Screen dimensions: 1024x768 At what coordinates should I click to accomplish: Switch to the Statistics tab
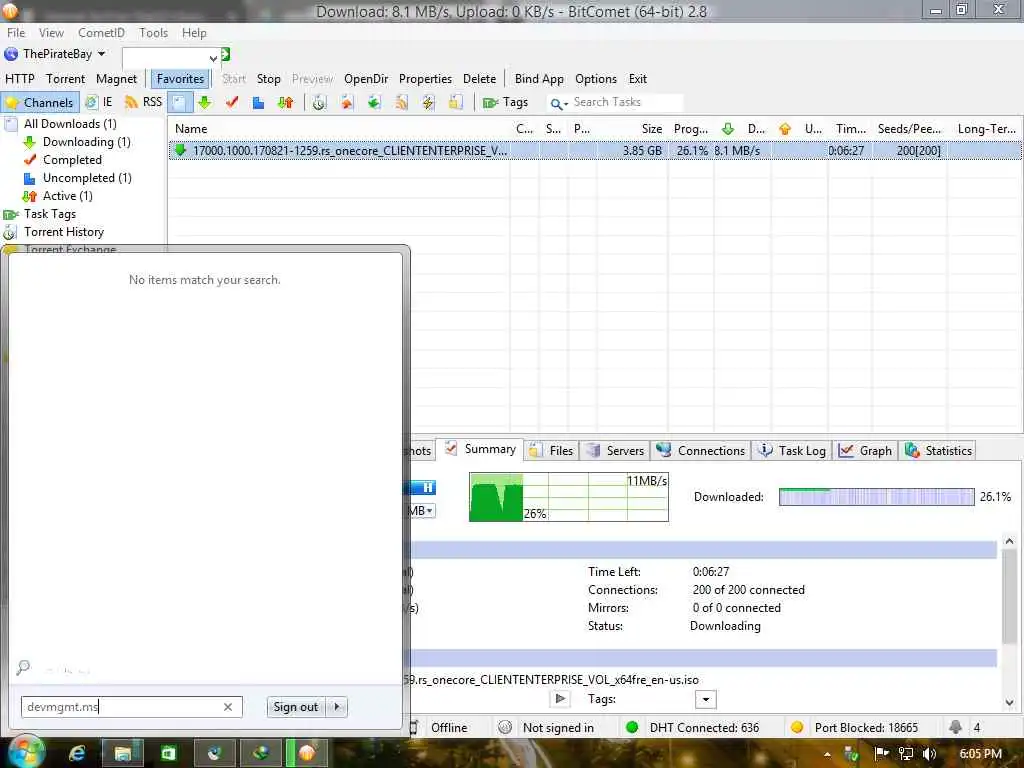pyautogui.click(x=938, y=451)
